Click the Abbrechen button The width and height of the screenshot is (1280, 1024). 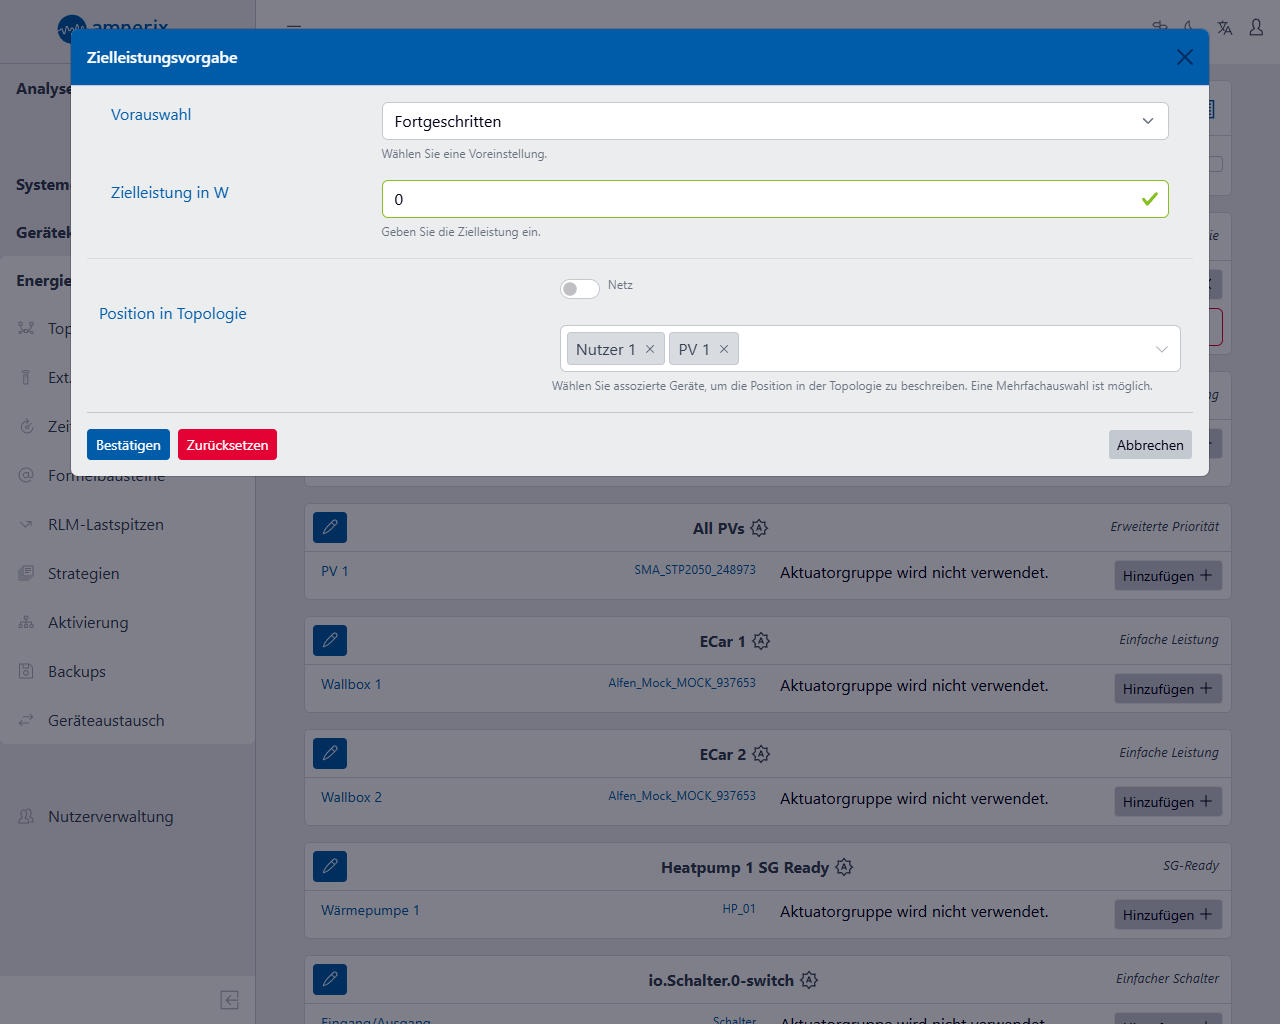point(1150,445)
